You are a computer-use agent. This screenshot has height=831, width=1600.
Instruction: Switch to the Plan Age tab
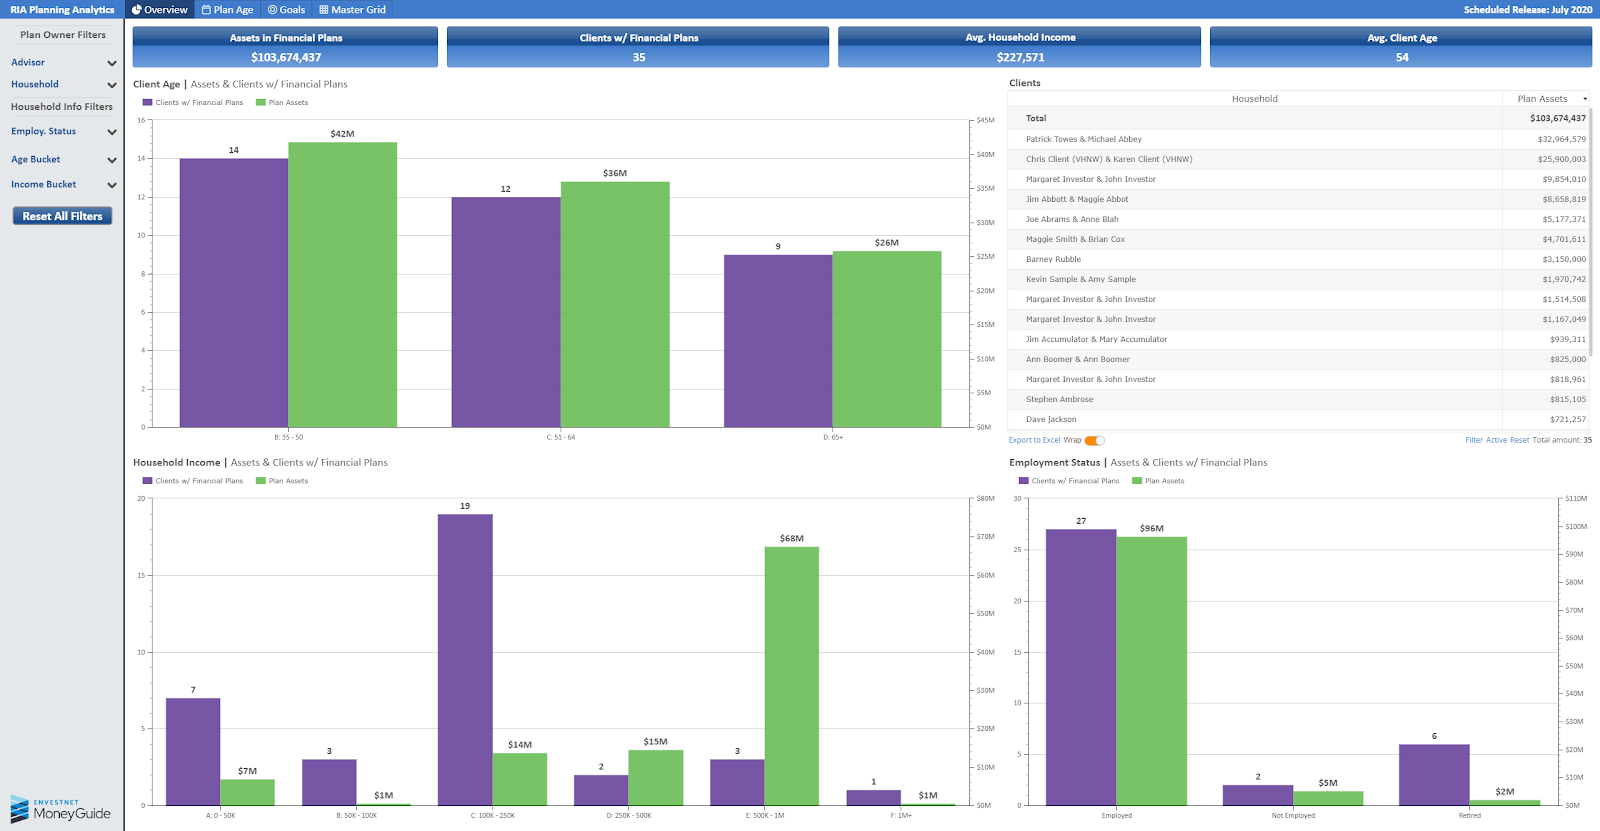pos(227,10)
